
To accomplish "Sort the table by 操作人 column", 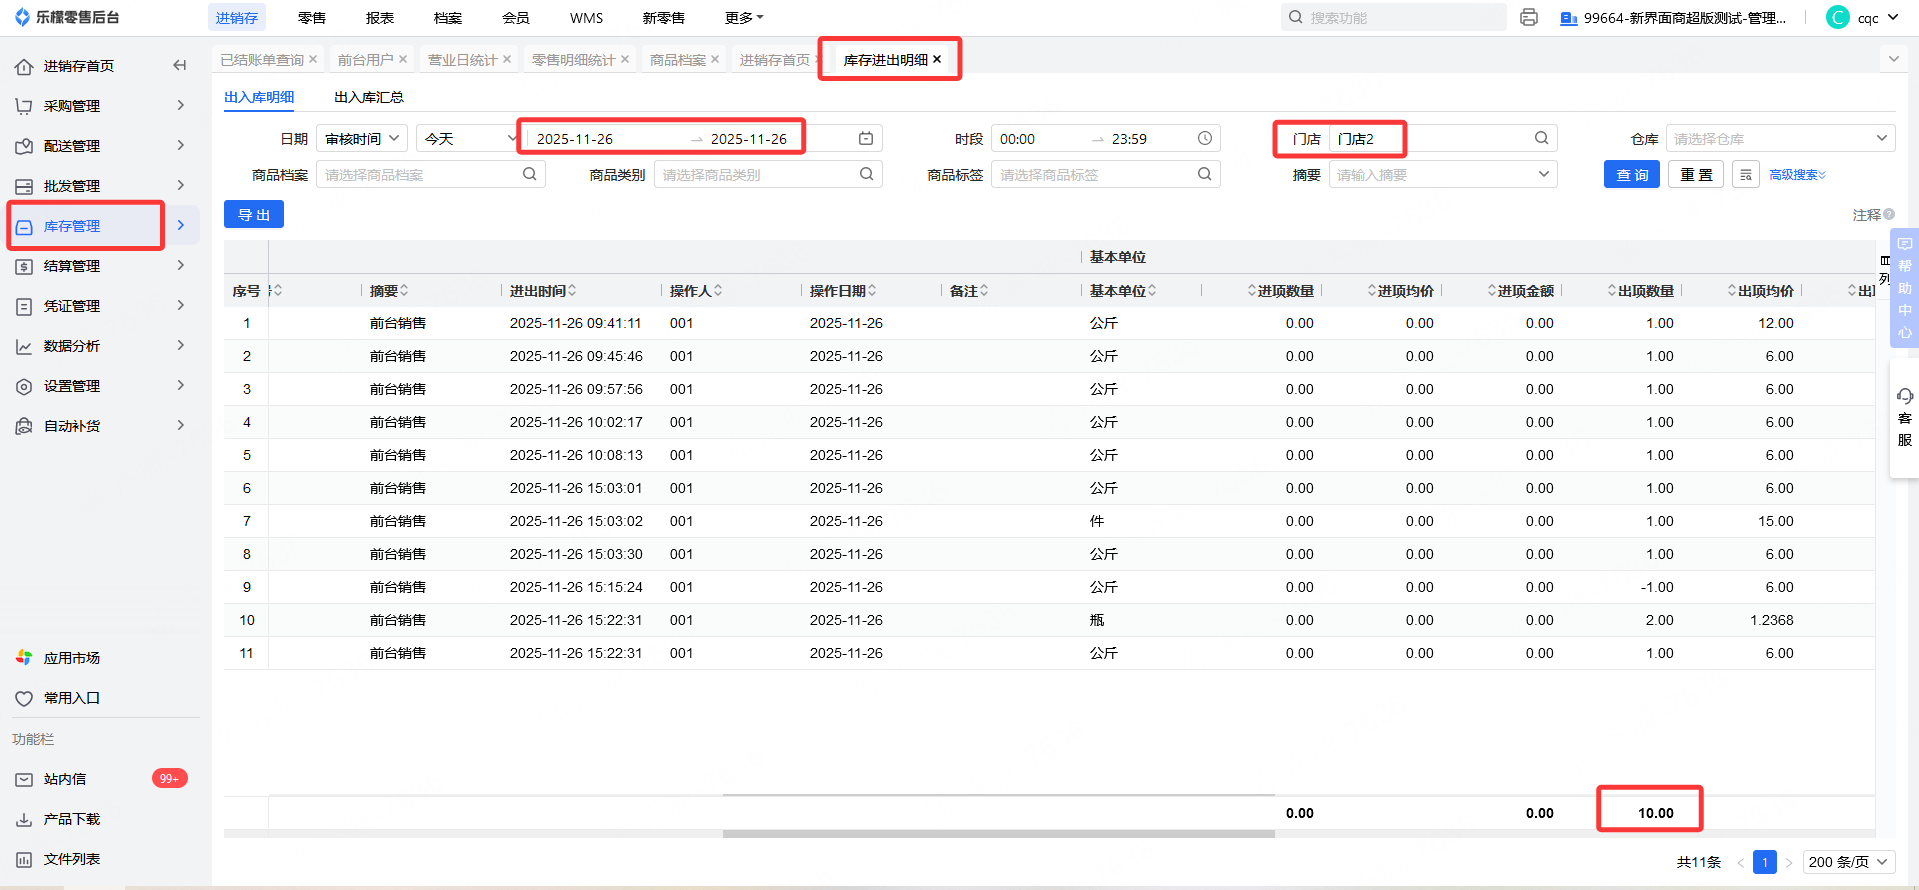I will [718, 291].
